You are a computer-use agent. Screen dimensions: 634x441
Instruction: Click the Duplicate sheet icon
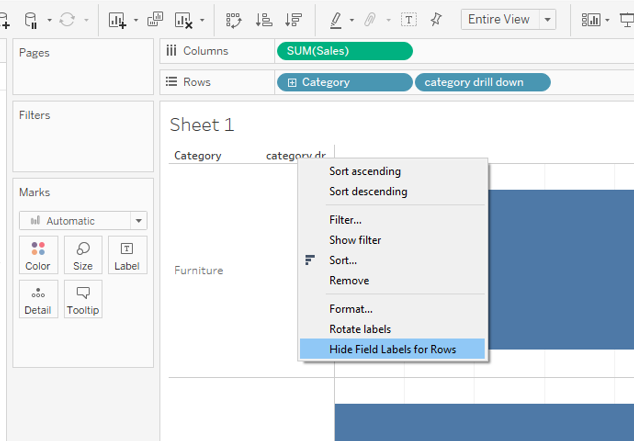tap(155, 19)
